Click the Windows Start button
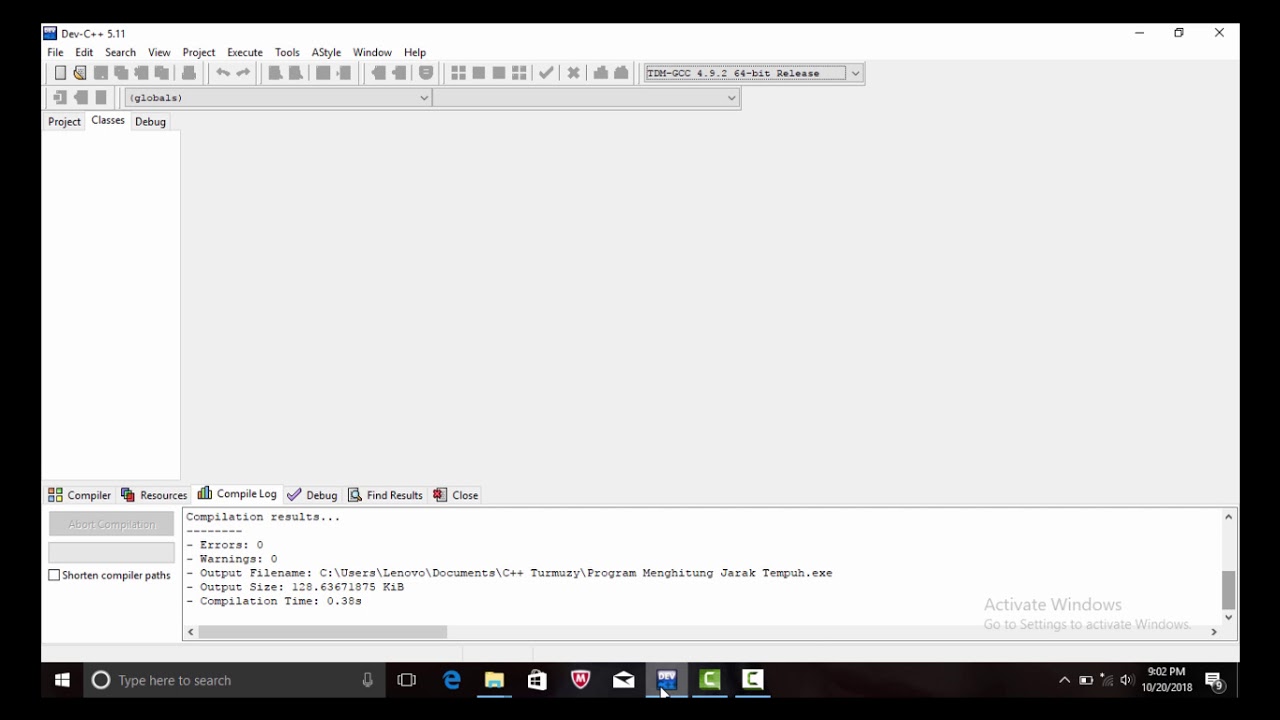The image size is (1280, 720). coord(62,680)
